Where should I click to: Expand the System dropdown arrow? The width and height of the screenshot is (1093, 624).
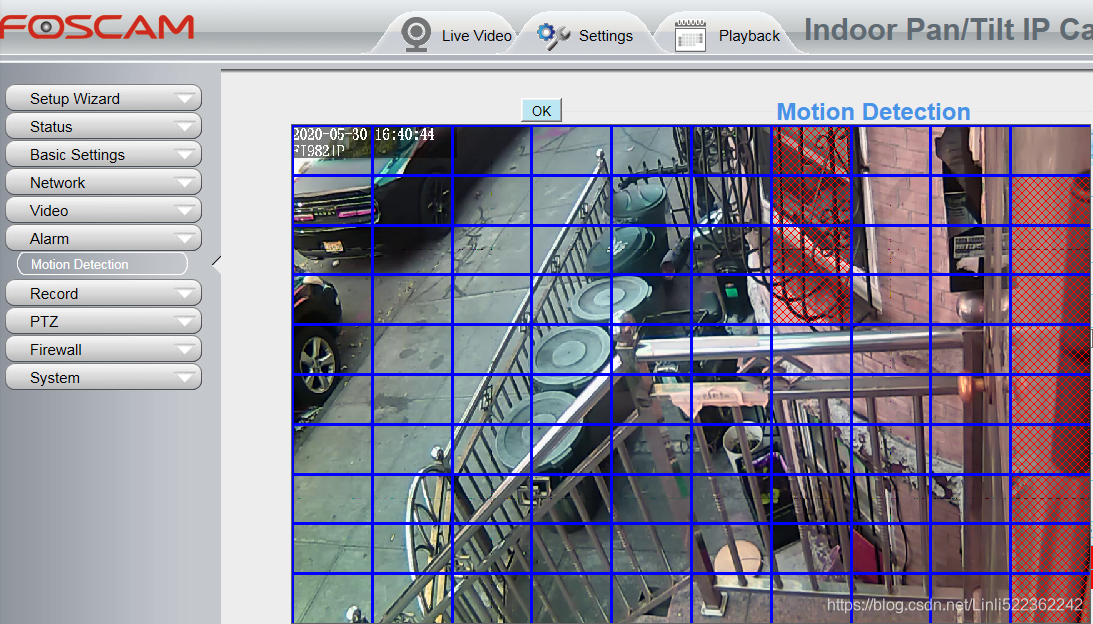tap(185, 378)
